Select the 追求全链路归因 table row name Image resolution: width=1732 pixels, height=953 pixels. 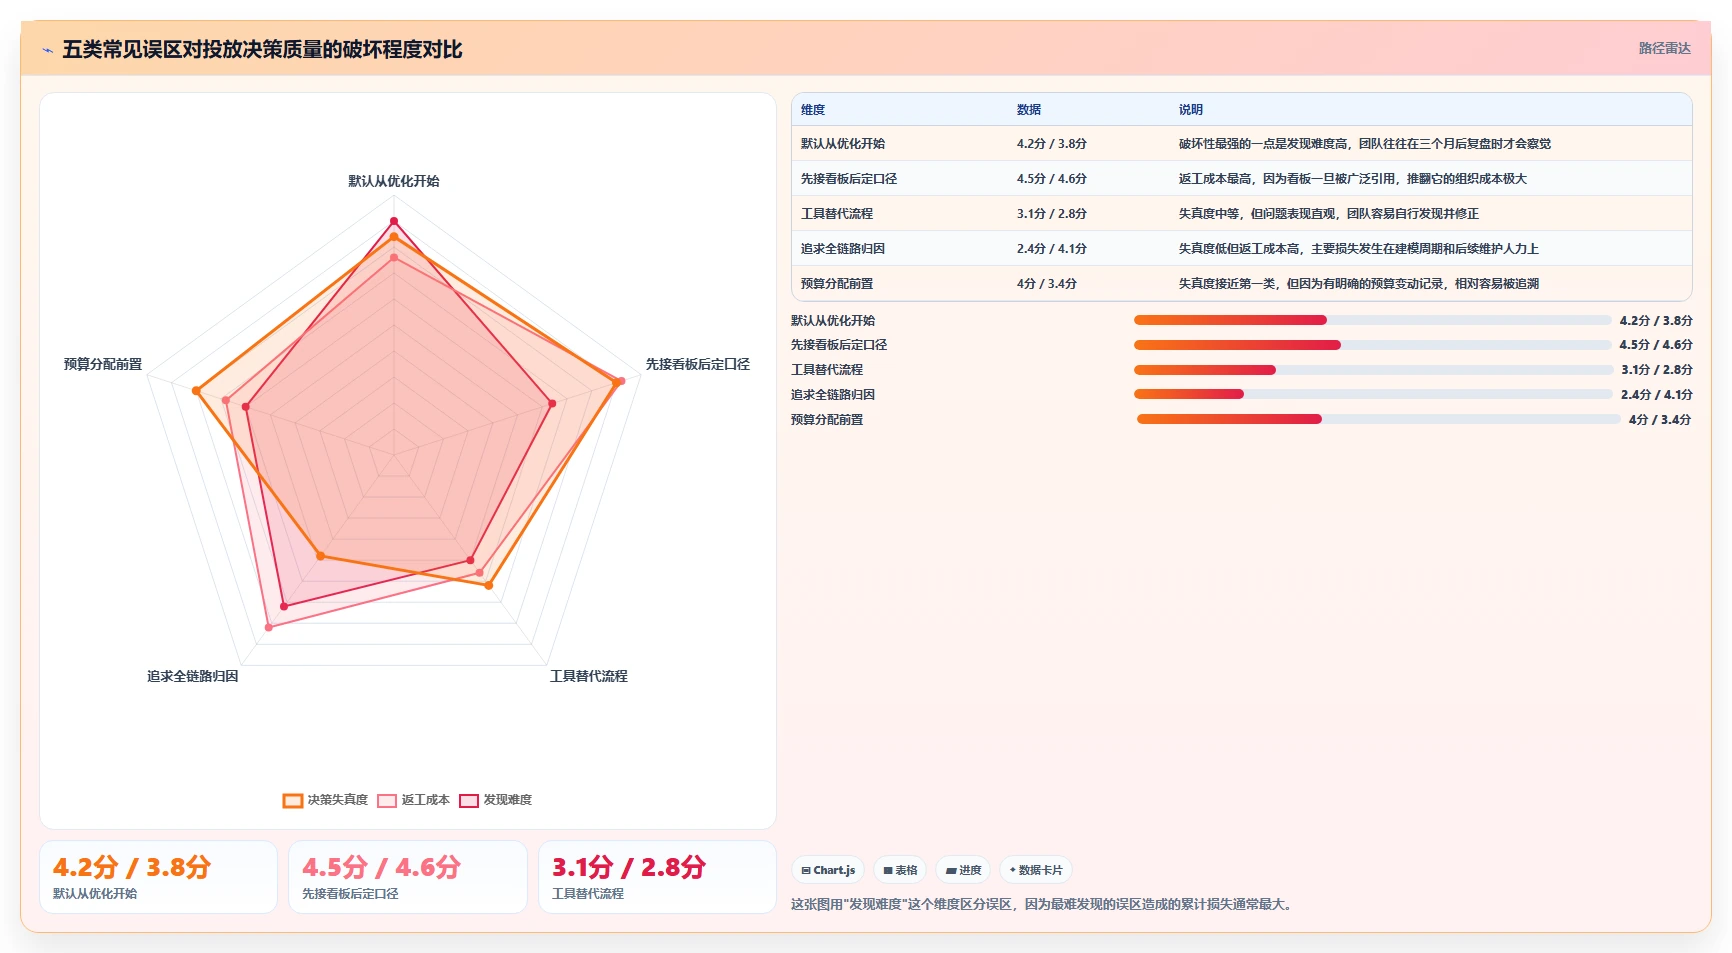[x=843, y=249]
